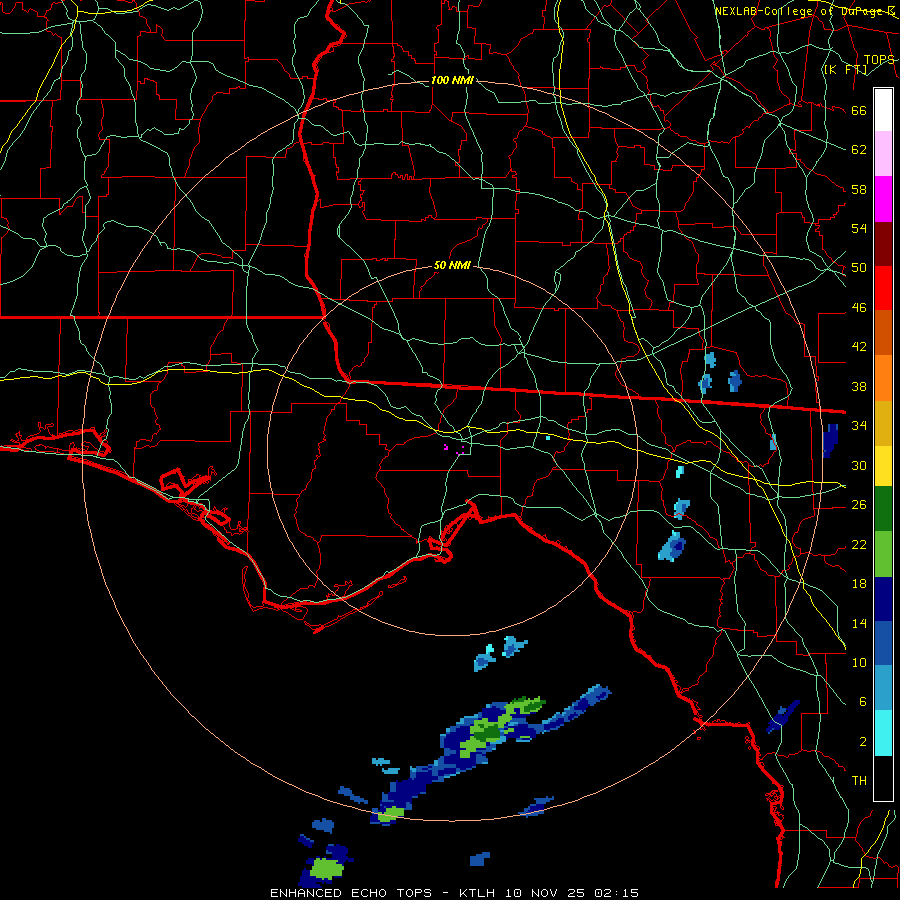This screenshot has width=900, height=900.
Task: Click the TOPS legend title
Action: [x=879, y=60]
